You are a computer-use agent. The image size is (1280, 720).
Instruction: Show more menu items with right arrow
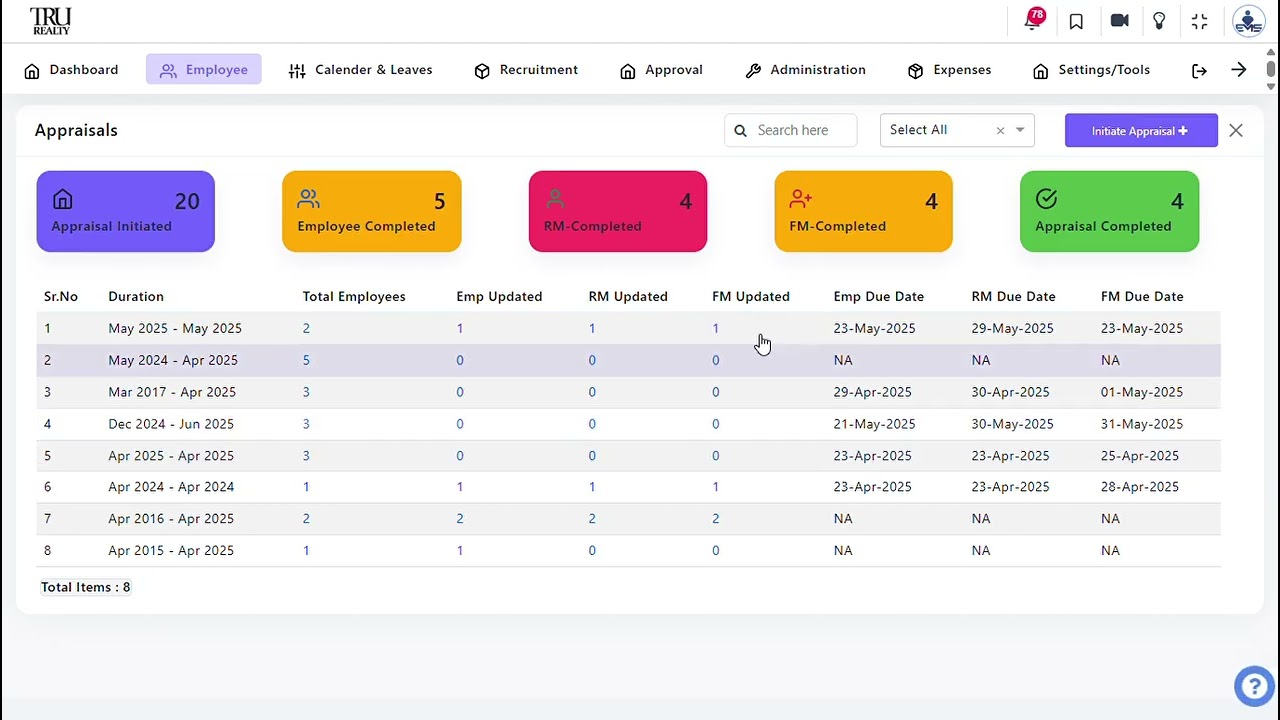(1239, 70)
